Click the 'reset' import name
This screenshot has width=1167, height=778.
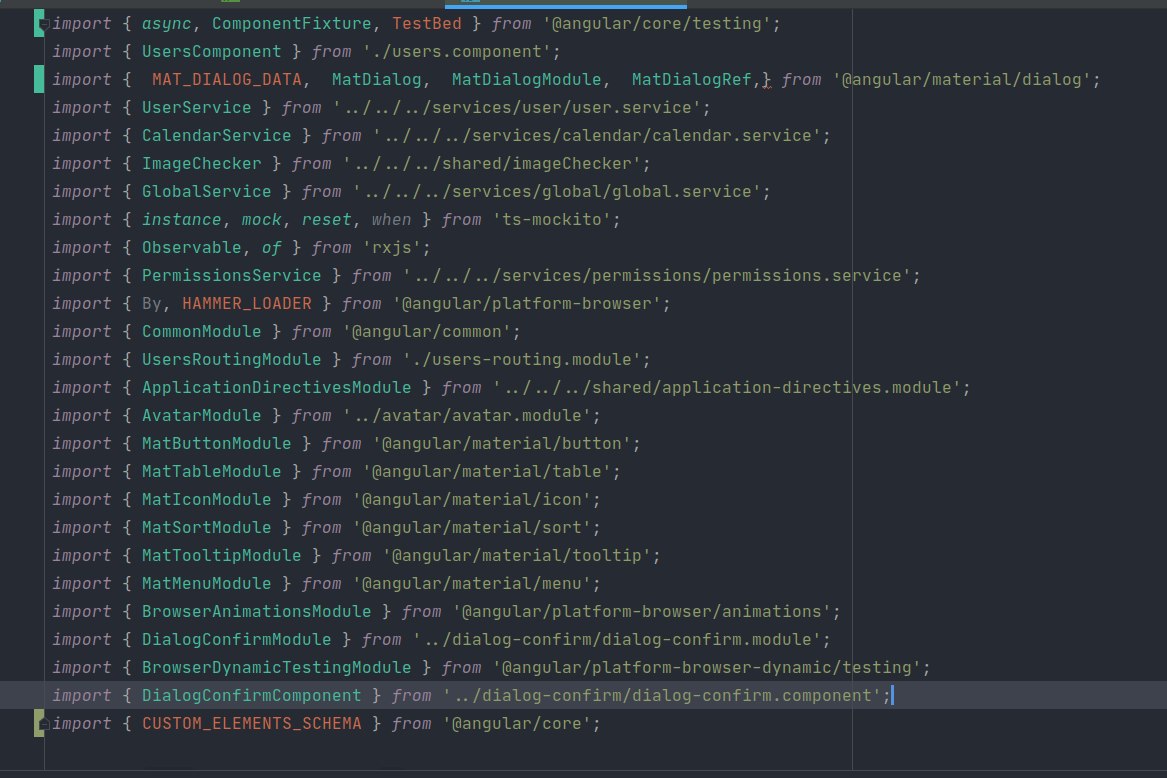326,220
